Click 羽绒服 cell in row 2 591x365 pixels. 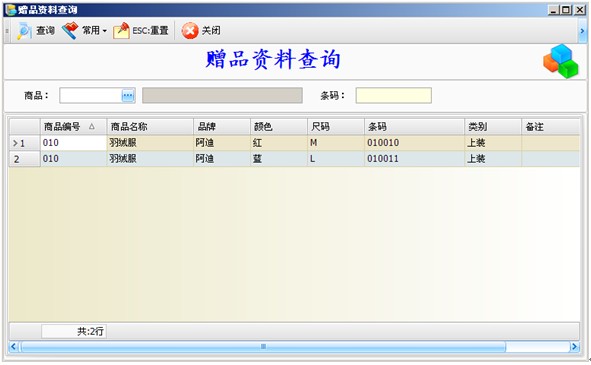[150, 159]
